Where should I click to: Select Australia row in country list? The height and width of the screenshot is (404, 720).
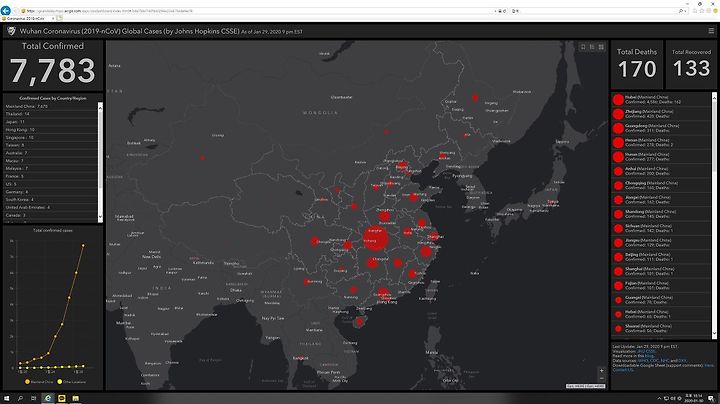[x=51, y=153]
